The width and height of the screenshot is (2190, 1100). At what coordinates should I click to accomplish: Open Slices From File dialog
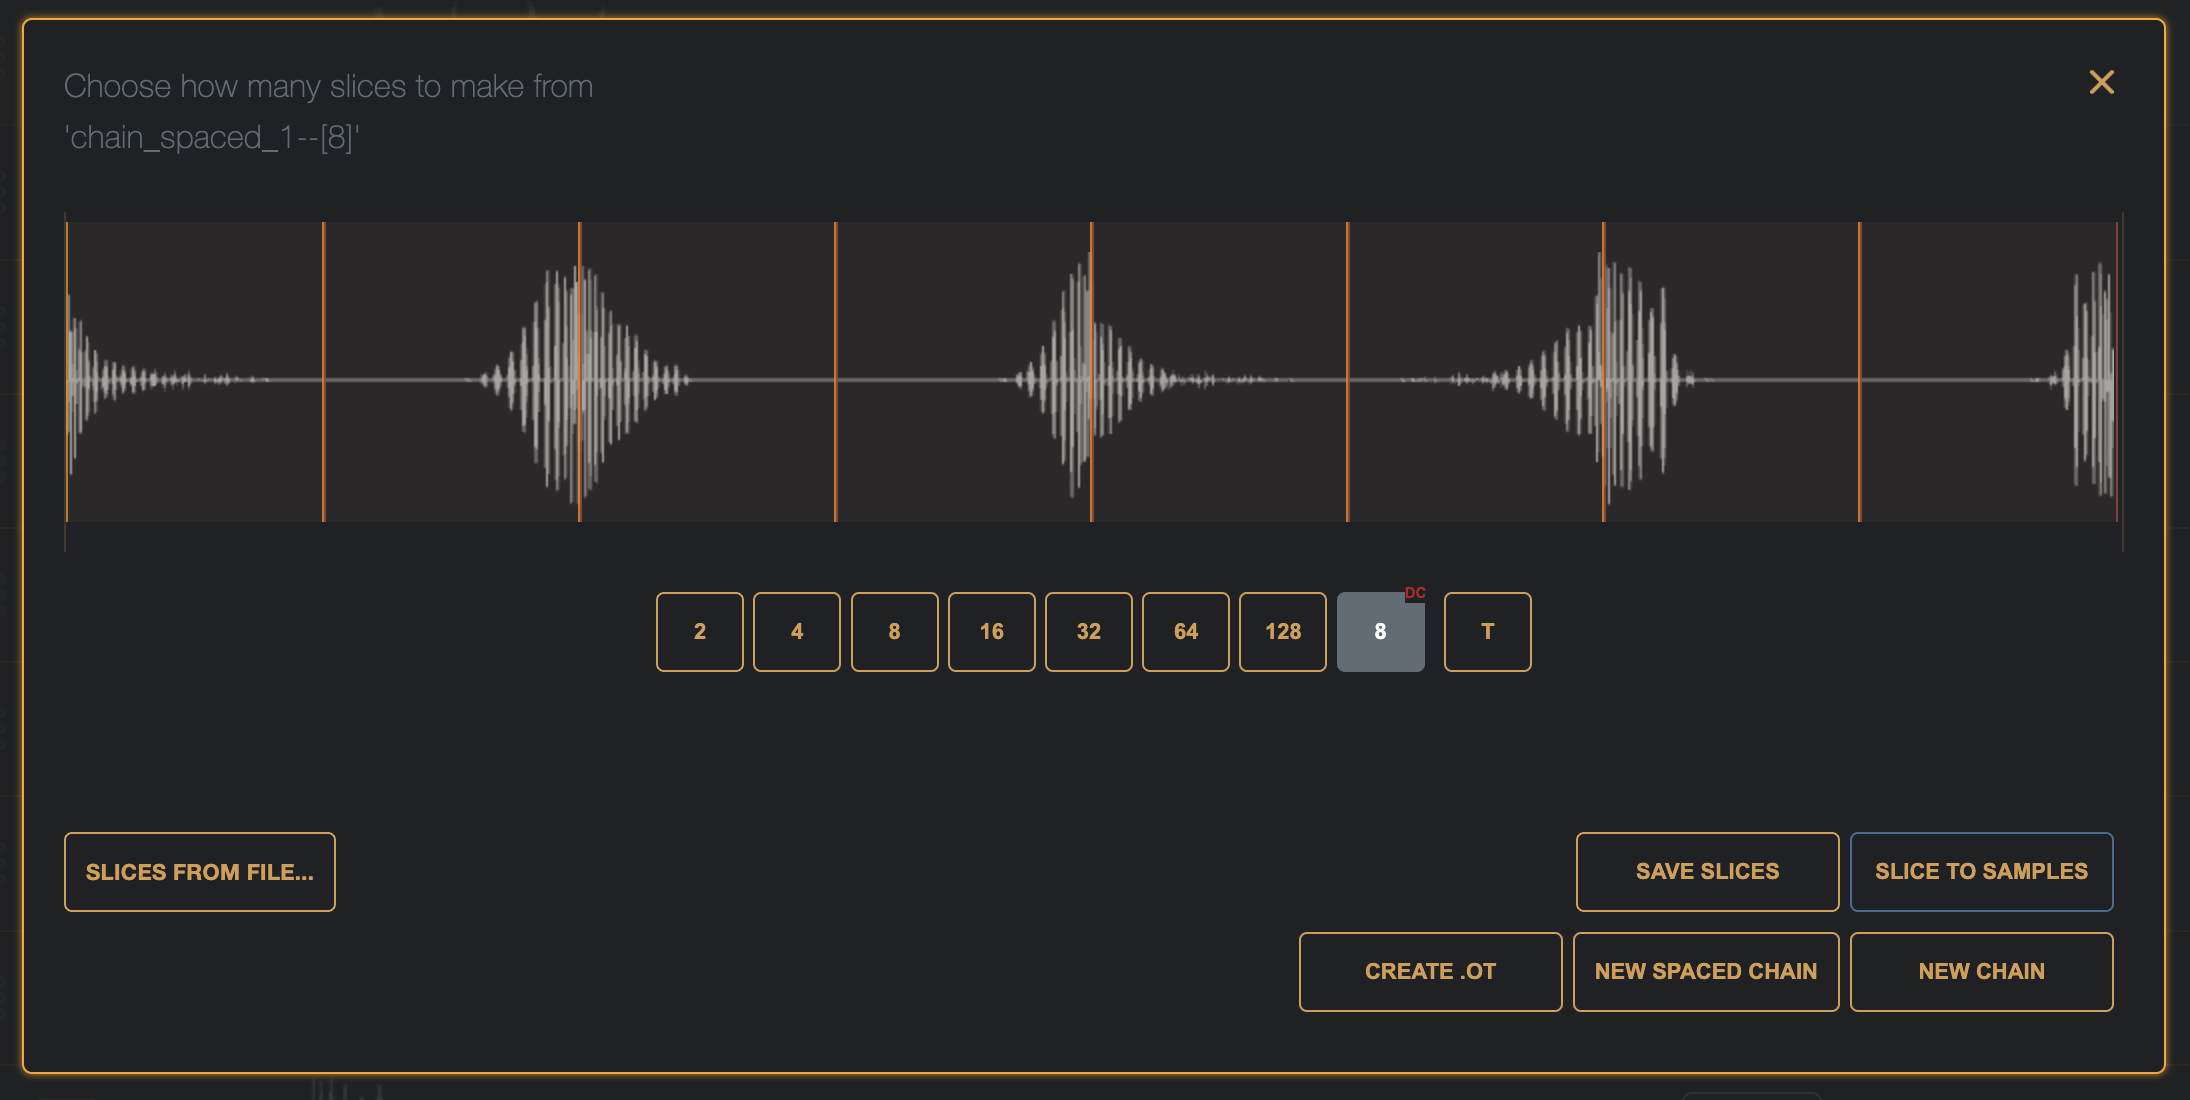click(199, 872)
